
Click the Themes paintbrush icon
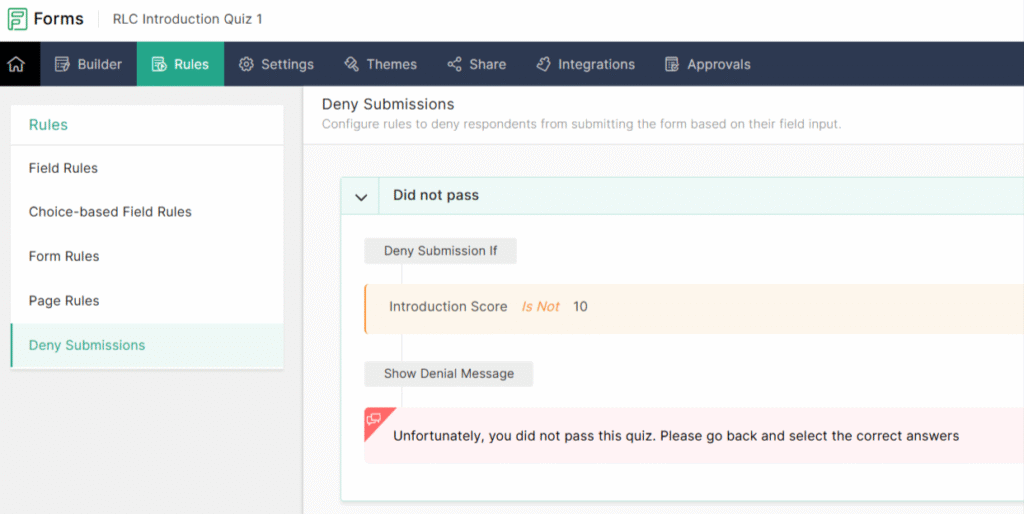(x=351, y=64)
